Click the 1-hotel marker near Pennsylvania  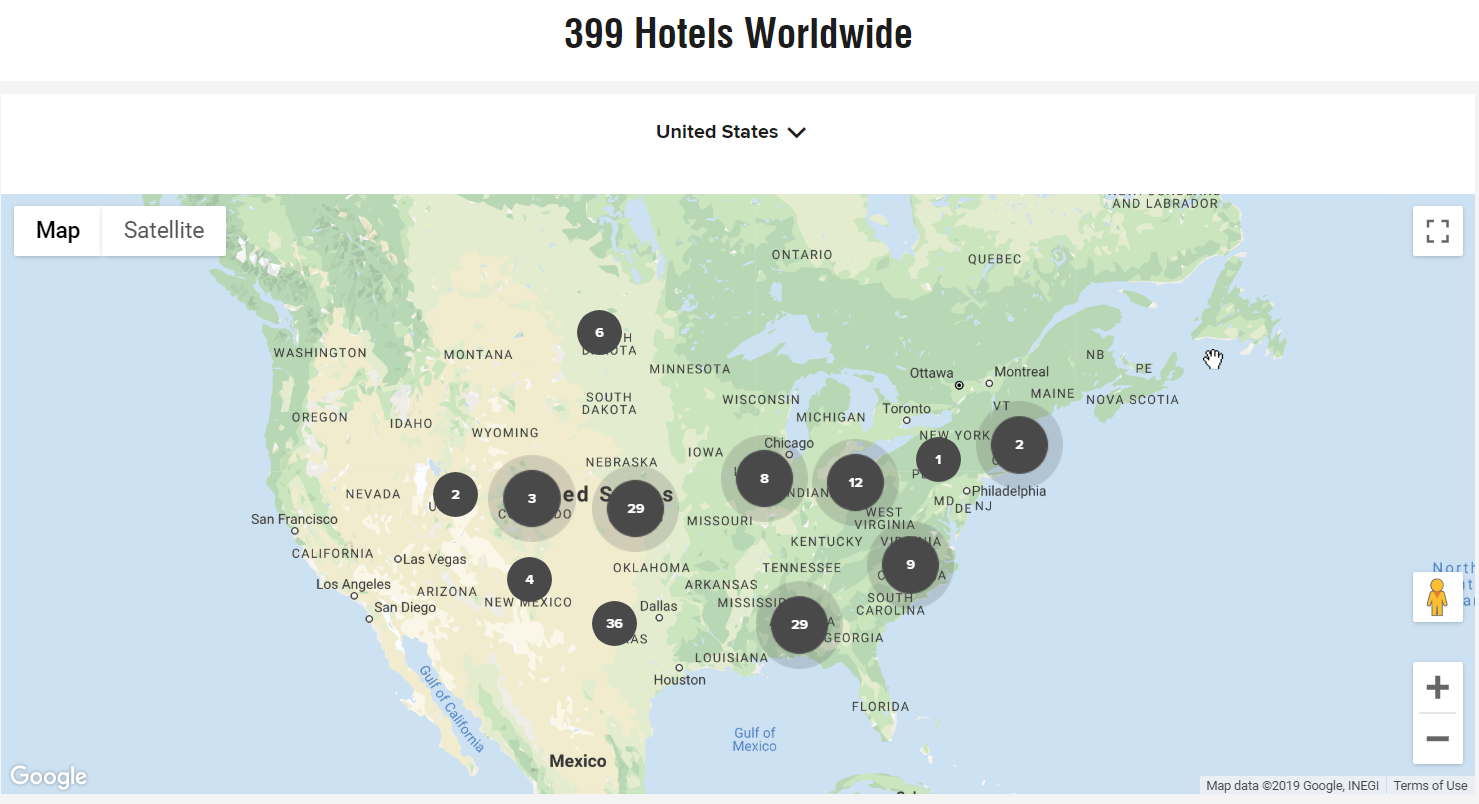(937, 460)
